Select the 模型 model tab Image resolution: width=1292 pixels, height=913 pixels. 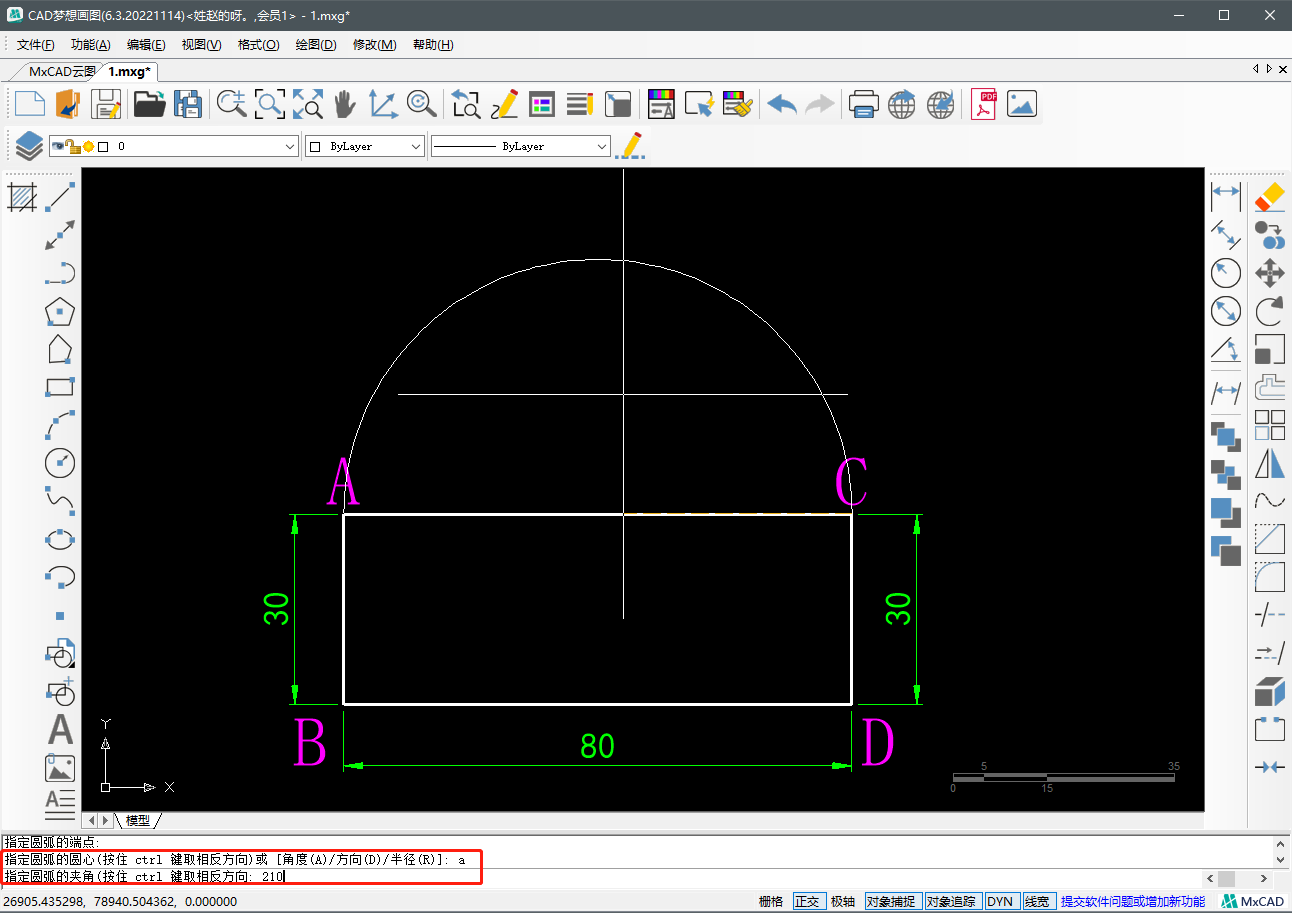click(x=137, y=820)
